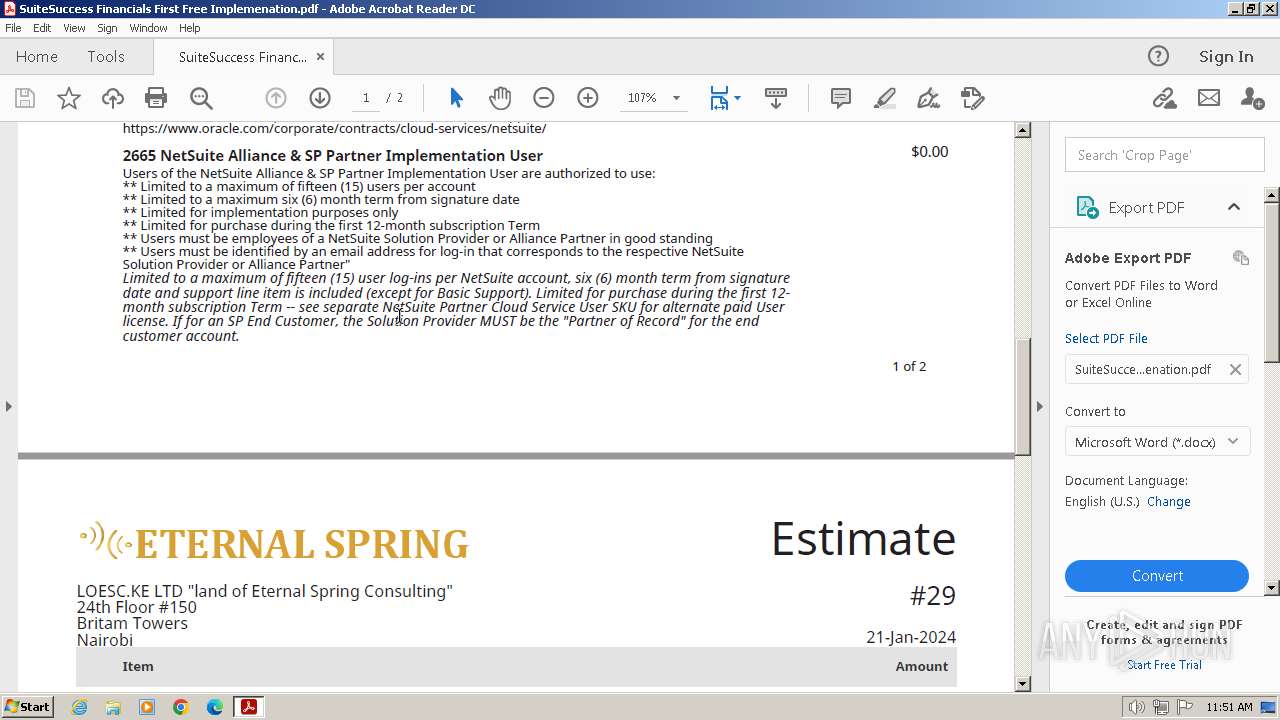The width and height of the screenshot is (1280, 720).
Task: Go to the next page arrow
Action: (320, 98)
